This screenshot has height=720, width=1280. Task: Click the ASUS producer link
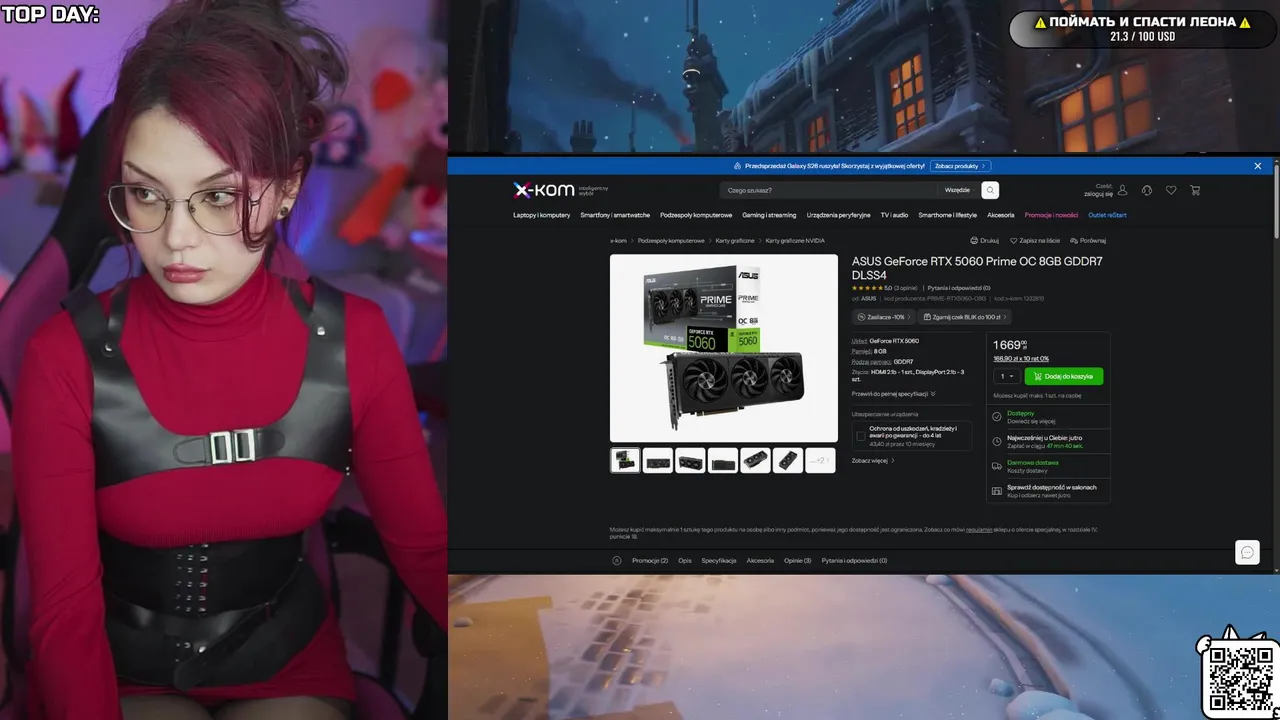tap(869, 298)
